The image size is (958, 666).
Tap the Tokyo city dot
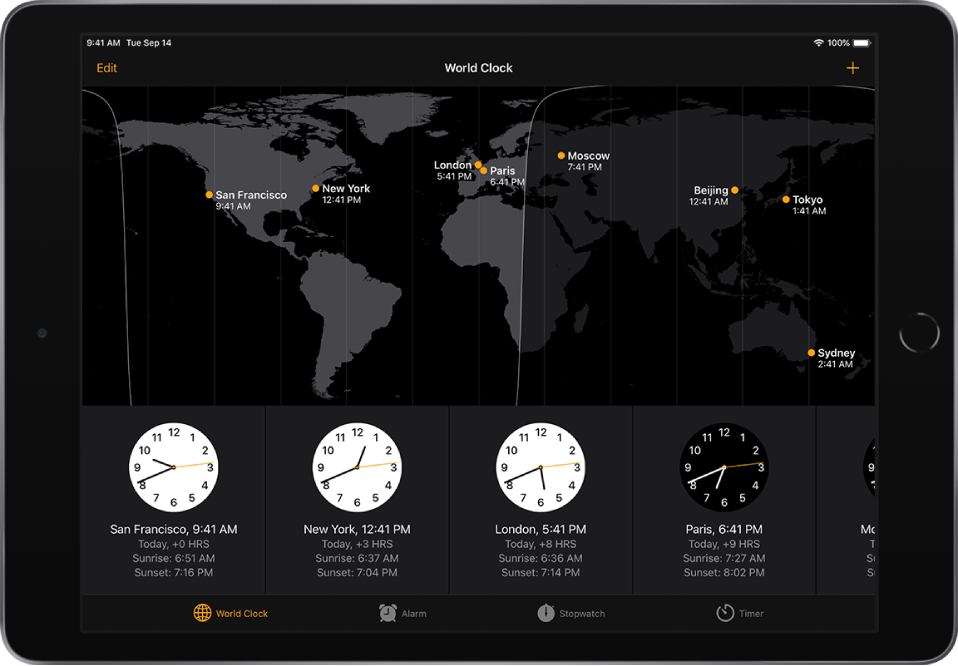(x=785, y=199)
